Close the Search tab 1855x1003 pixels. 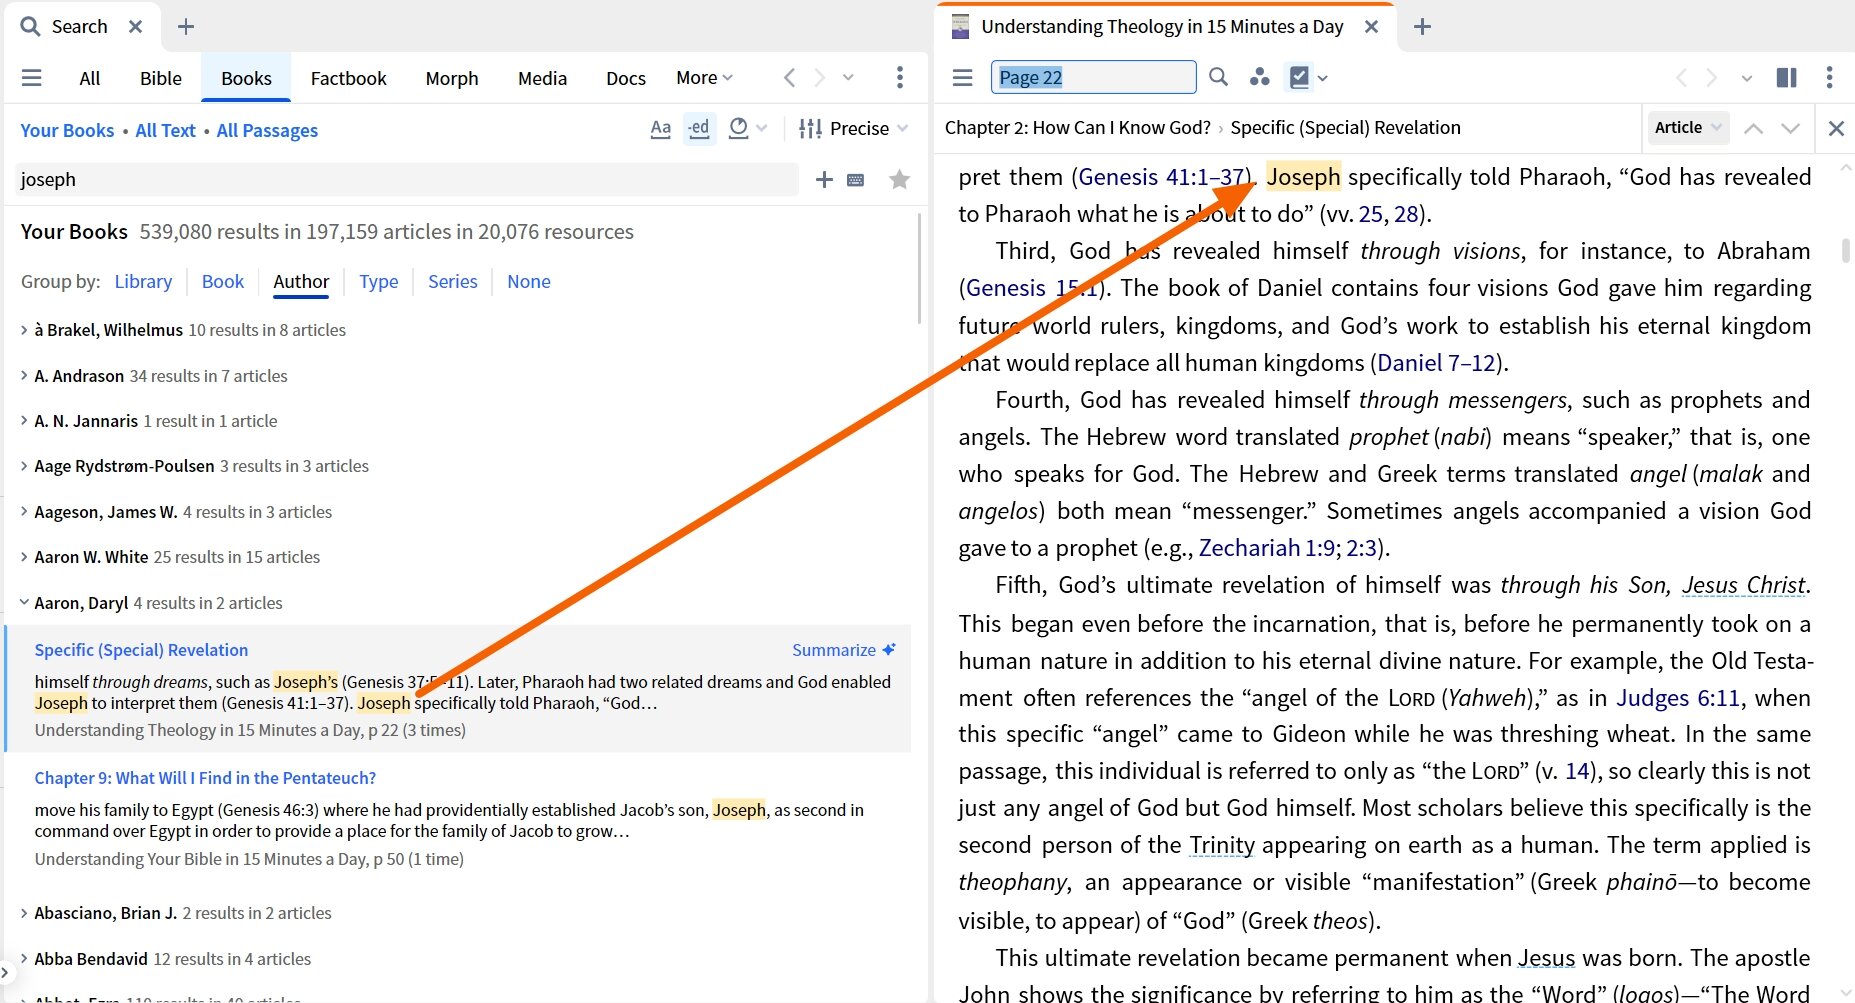[x=136, y=27]
